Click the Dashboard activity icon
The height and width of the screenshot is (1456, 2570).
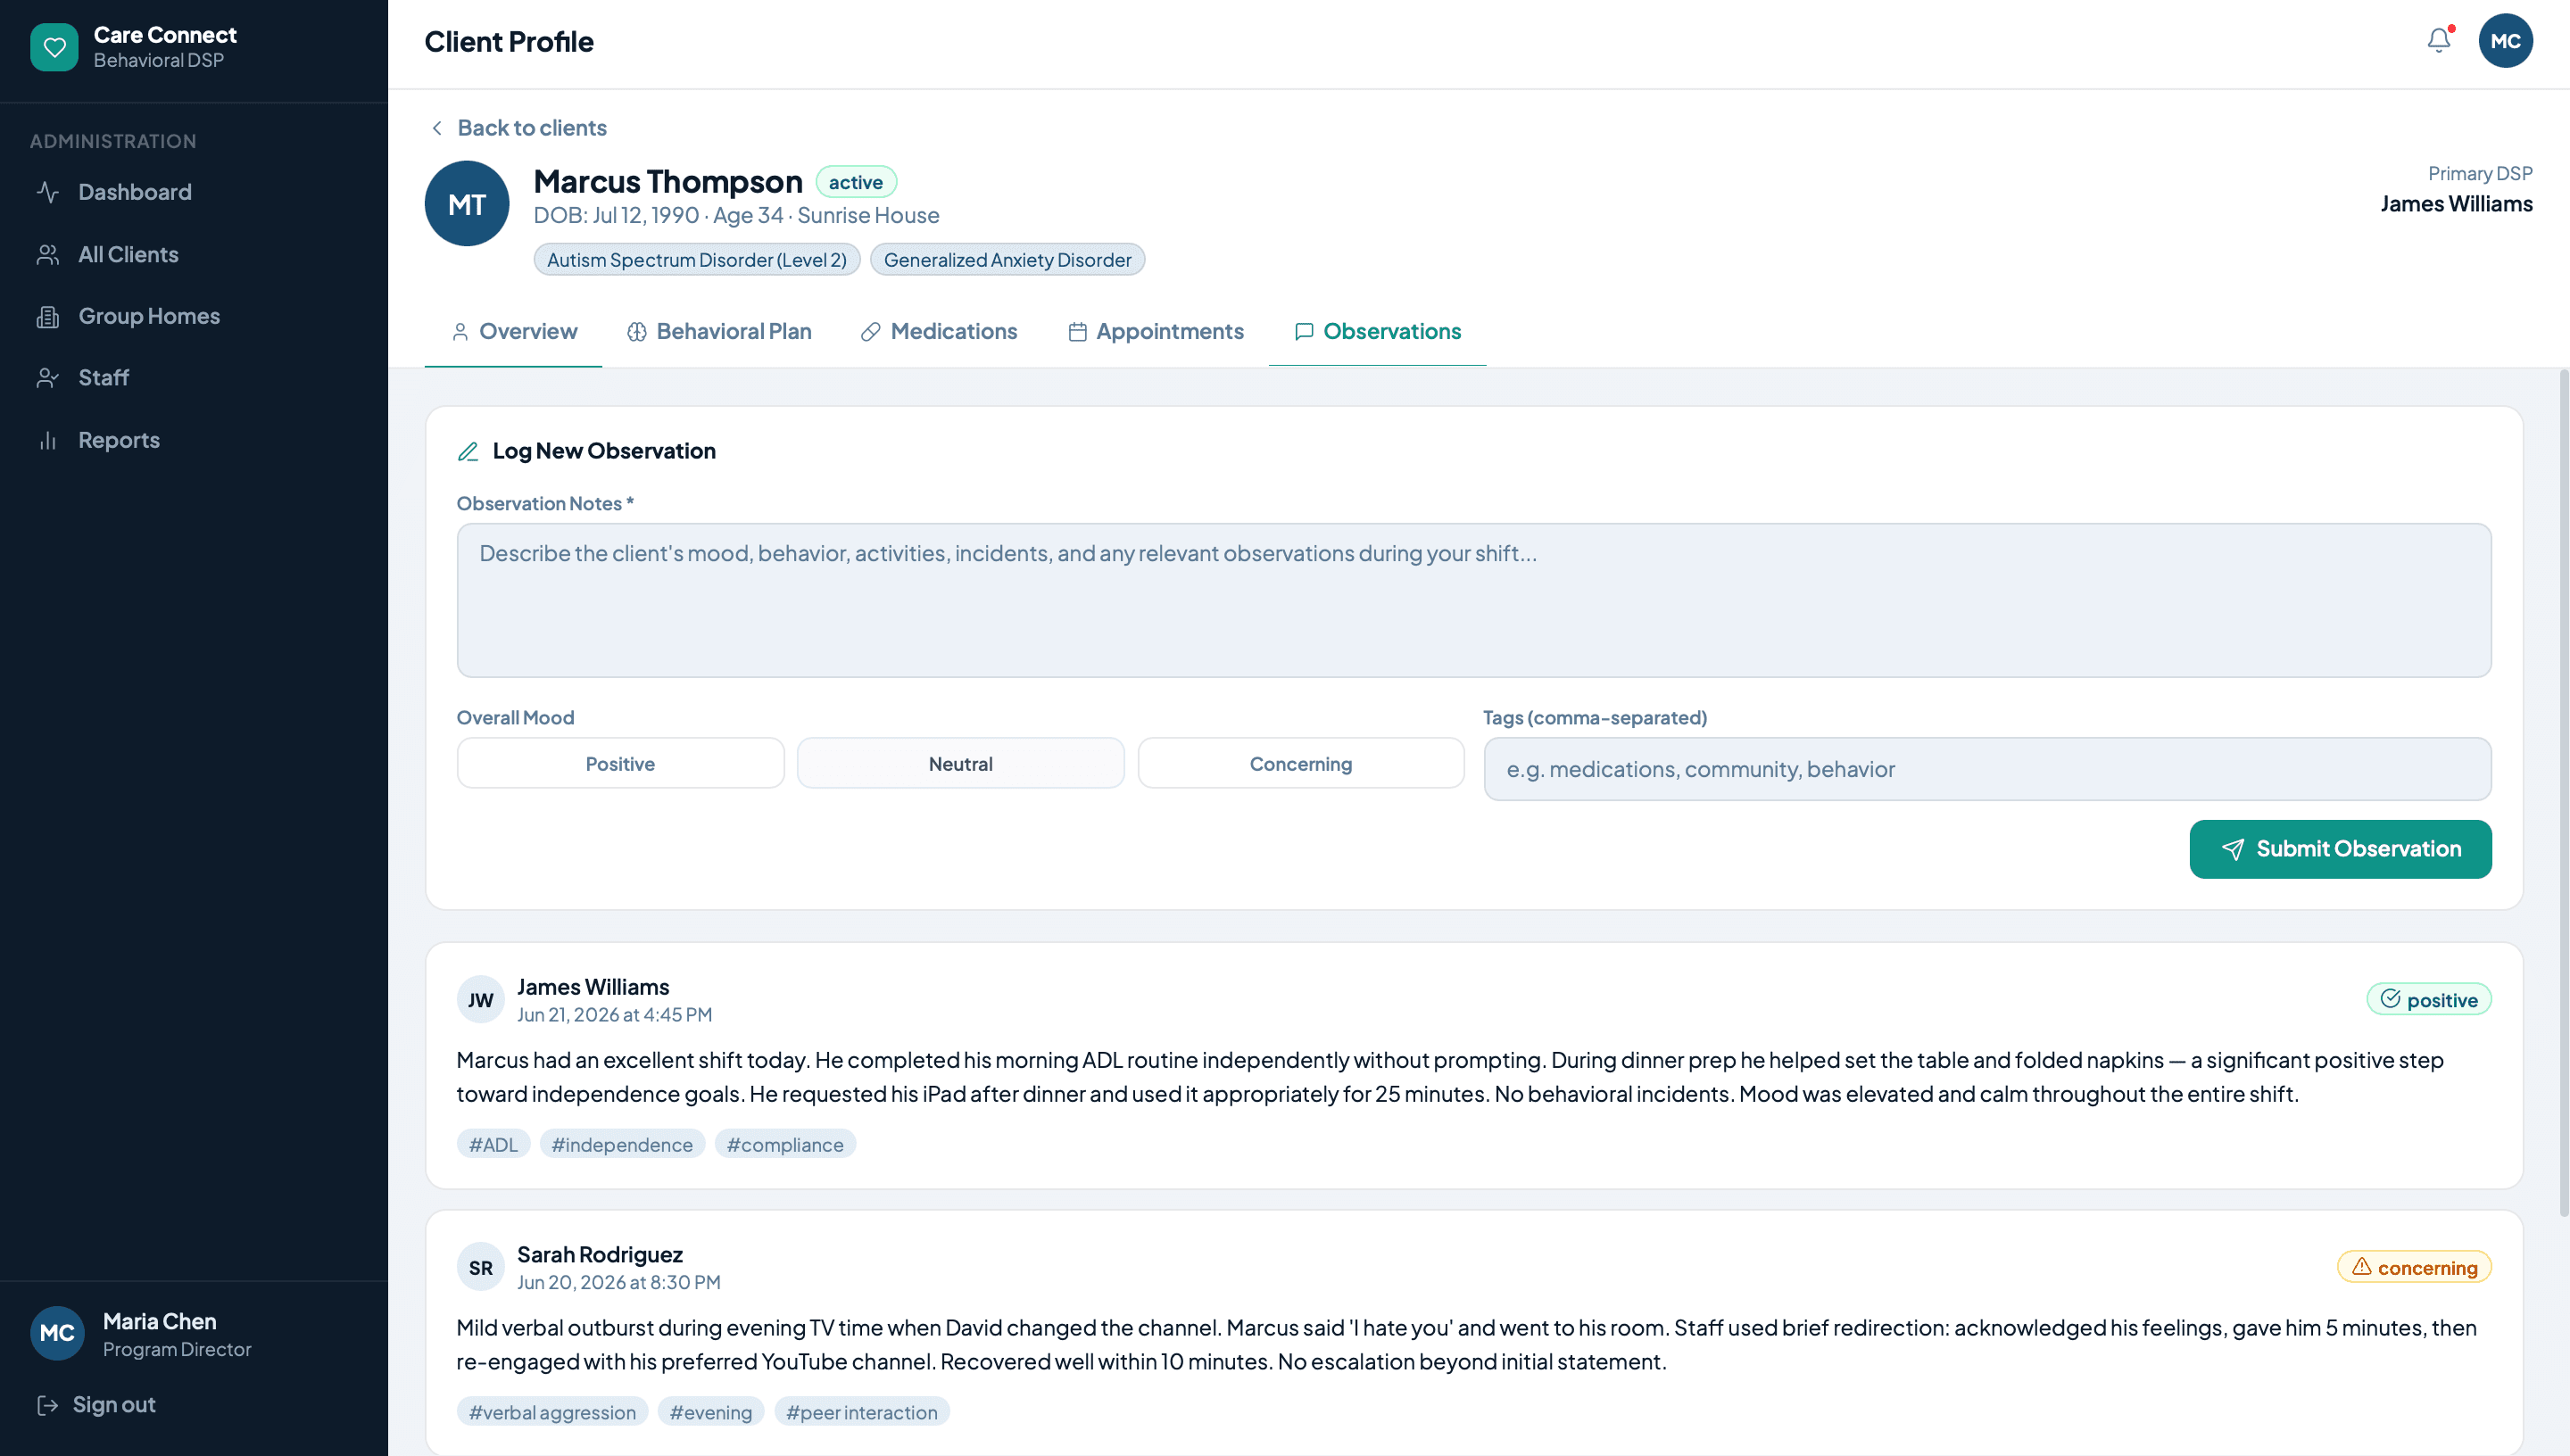48,192
